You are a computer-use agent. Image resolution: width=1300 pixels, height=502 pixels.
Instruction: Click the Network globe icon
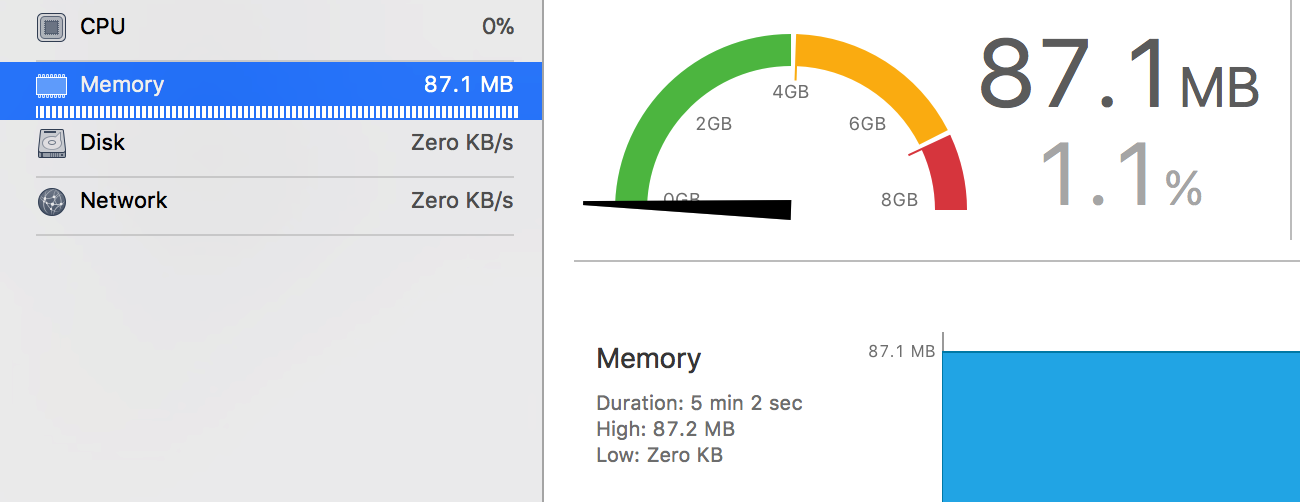tap(51, 201)
